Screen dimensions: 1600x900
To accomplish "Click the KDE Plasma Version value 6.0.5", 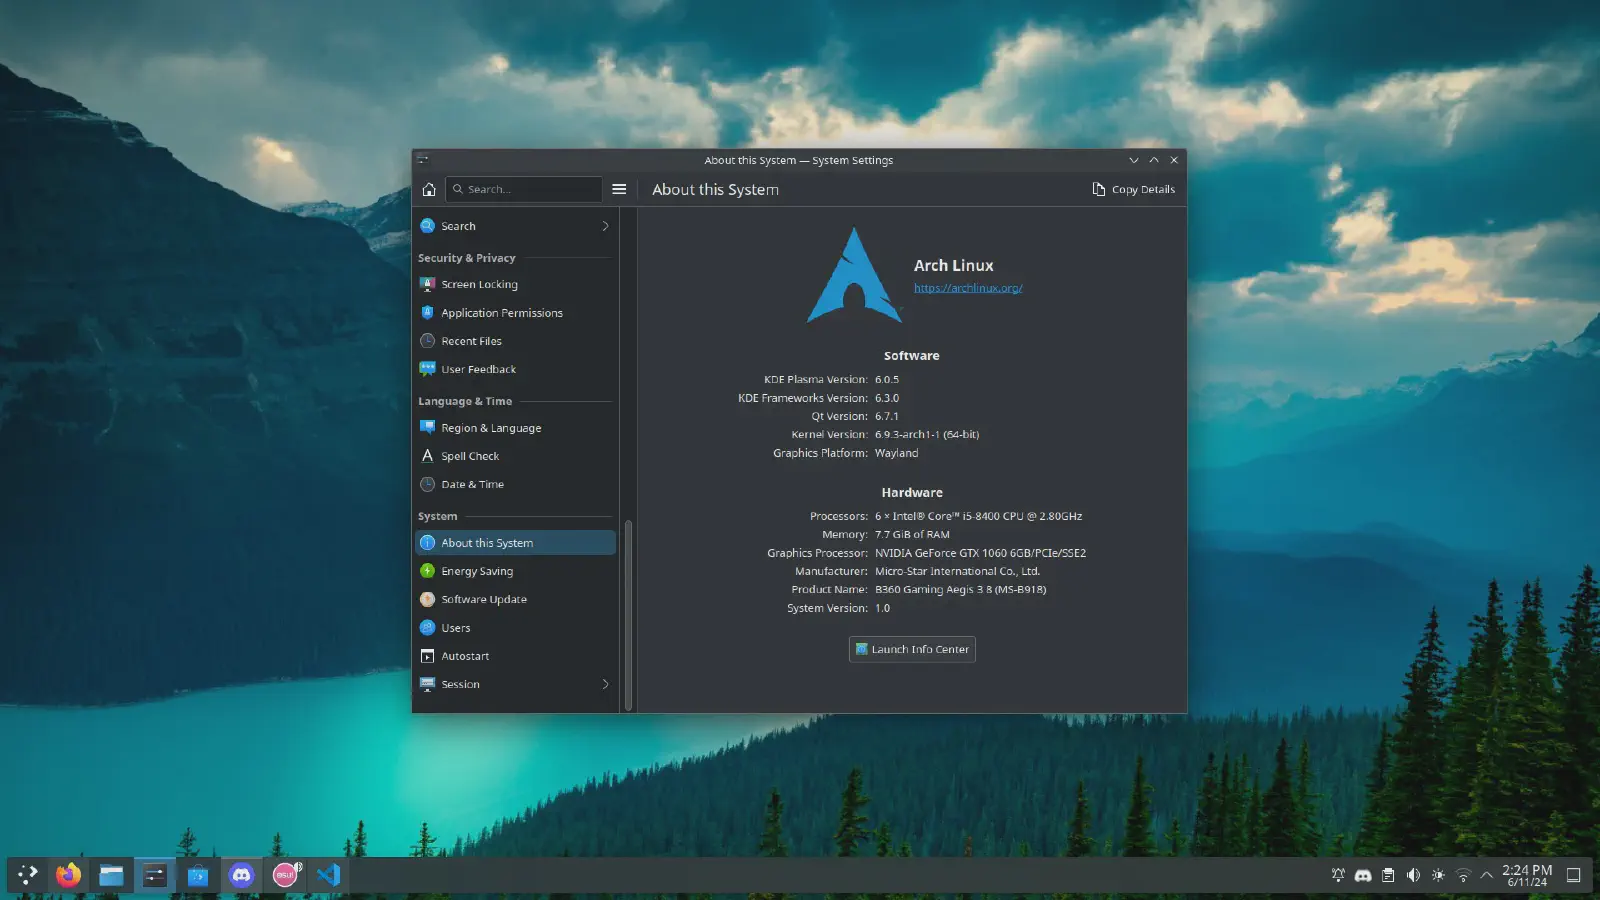I will [887, 380].
